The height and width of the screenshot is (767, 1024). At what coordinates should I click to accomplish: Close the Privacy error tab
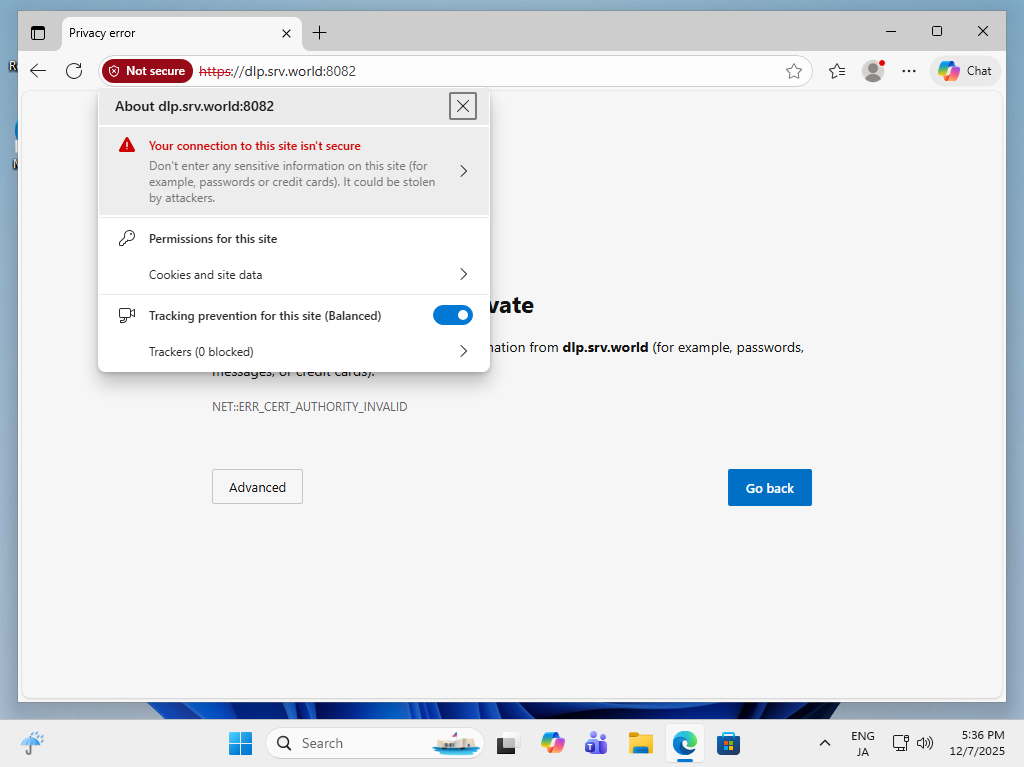(286, 33)
